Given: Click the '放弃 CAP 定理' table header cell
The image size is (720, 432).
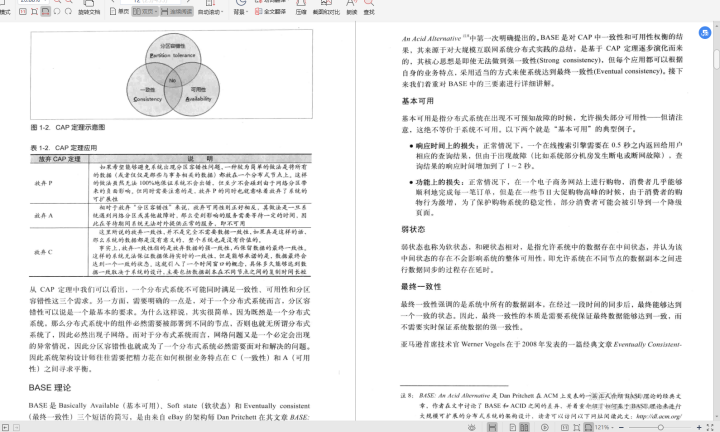Looking at the screenshot, I should click(x=59, y=159).
